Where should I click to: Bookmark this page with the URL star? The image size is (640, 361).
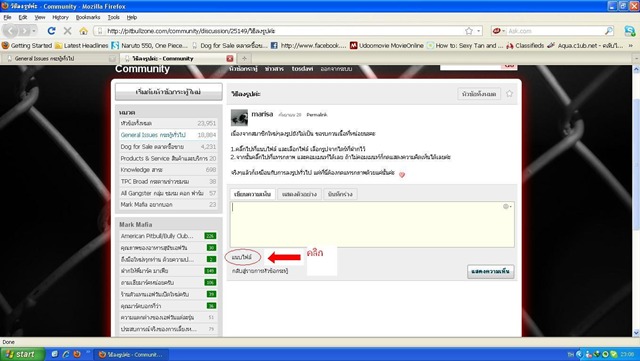point(469,31)
